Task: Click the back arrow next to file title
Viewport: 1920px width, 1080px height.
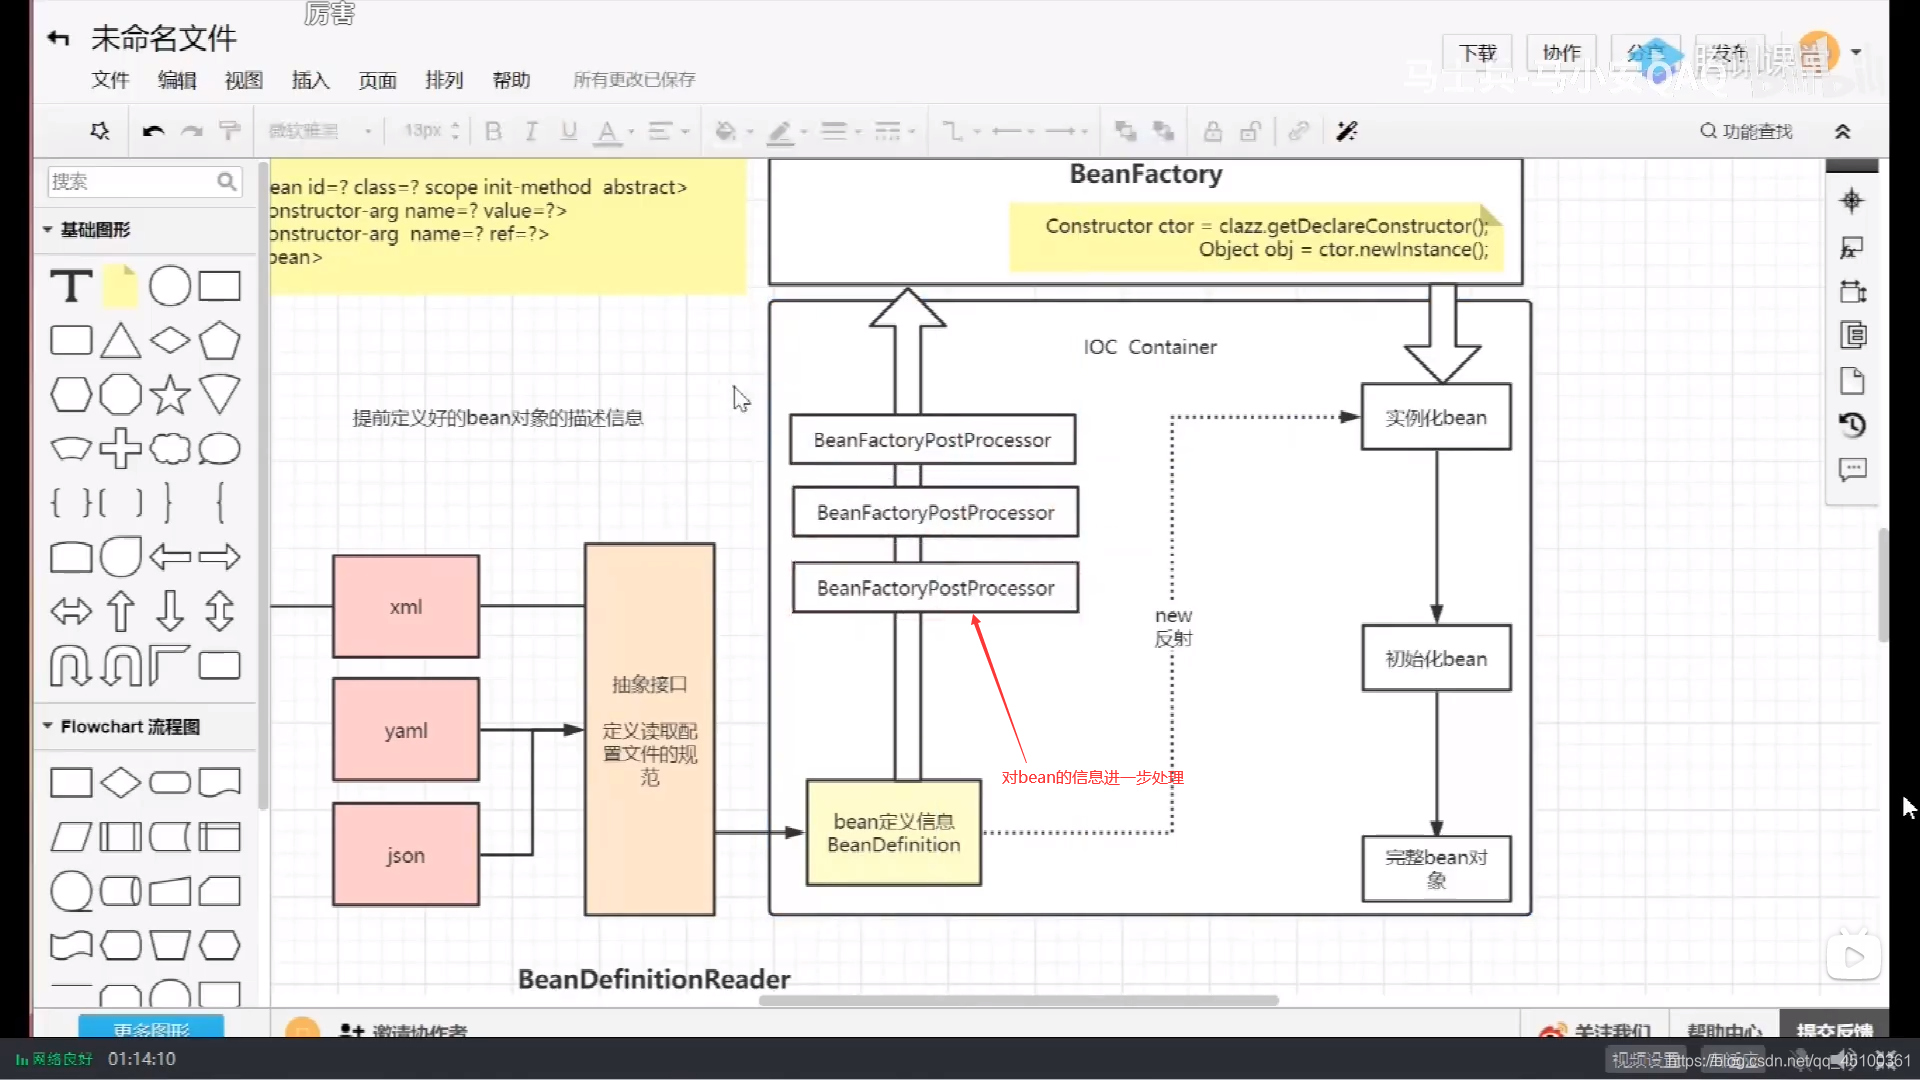Action: pyautogui.click(x=58, y=38)
